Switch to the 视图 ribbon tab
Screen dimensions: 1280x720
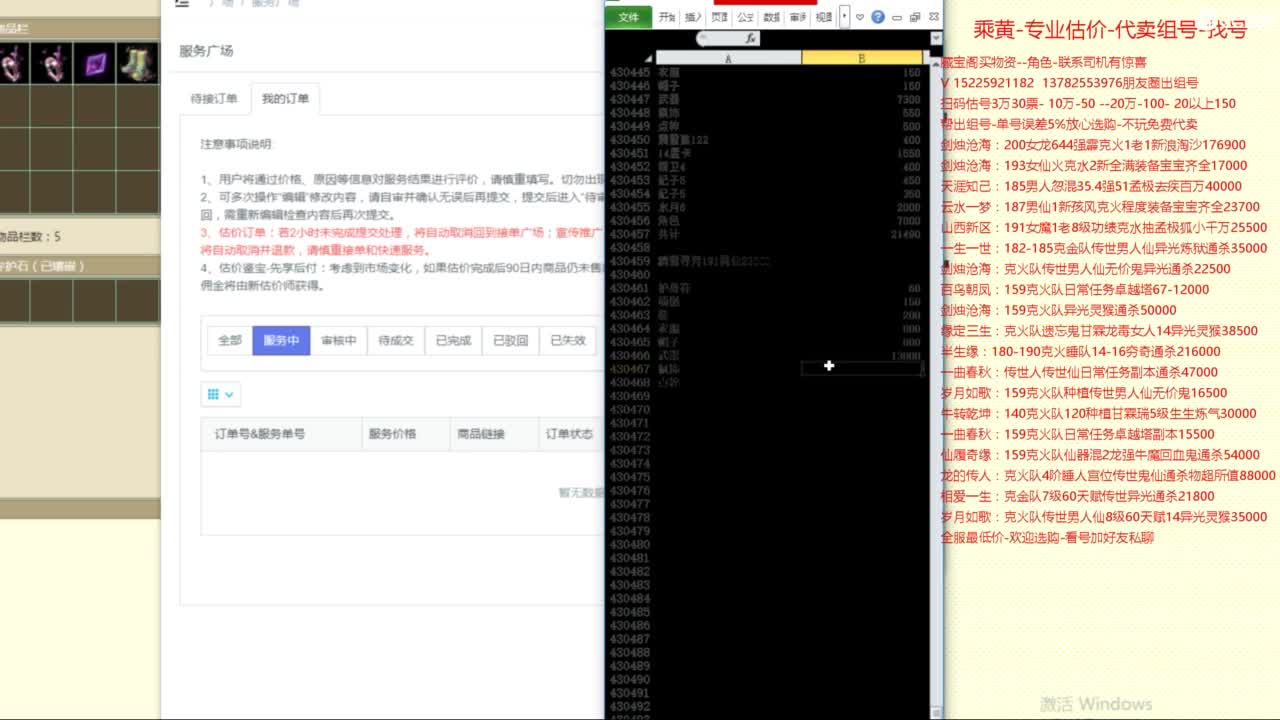click(824, 17)
